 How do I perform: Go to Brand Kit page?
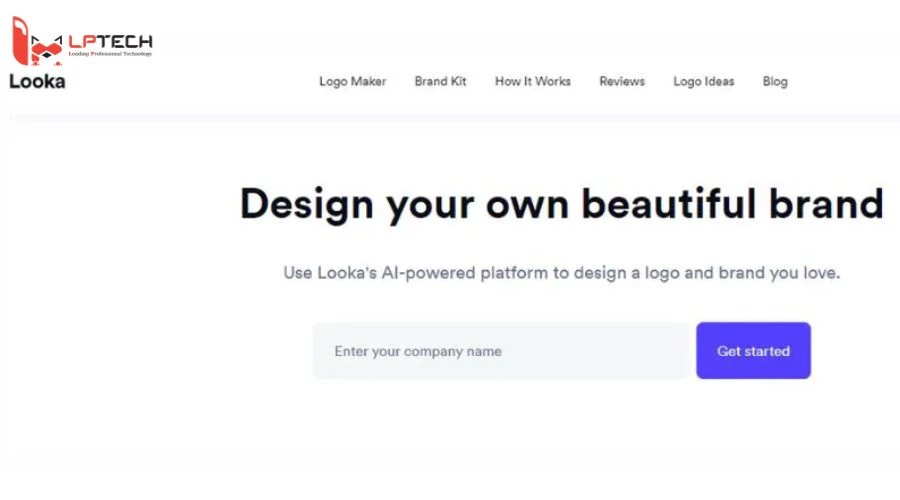tap(440, 82)
